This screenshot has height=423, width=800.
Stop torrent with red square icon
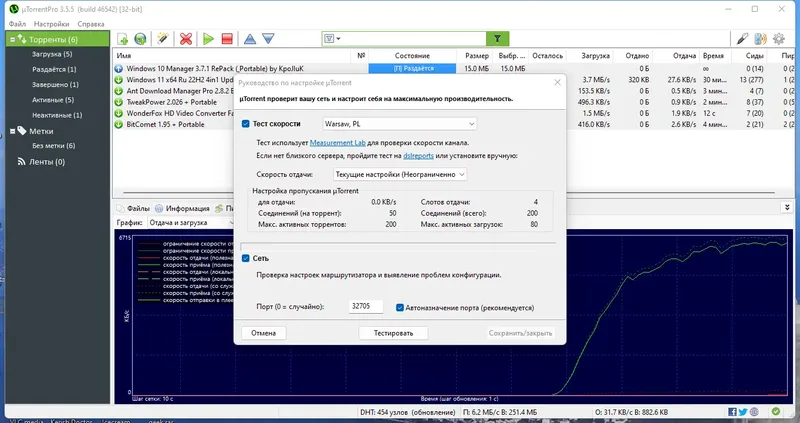227,39
